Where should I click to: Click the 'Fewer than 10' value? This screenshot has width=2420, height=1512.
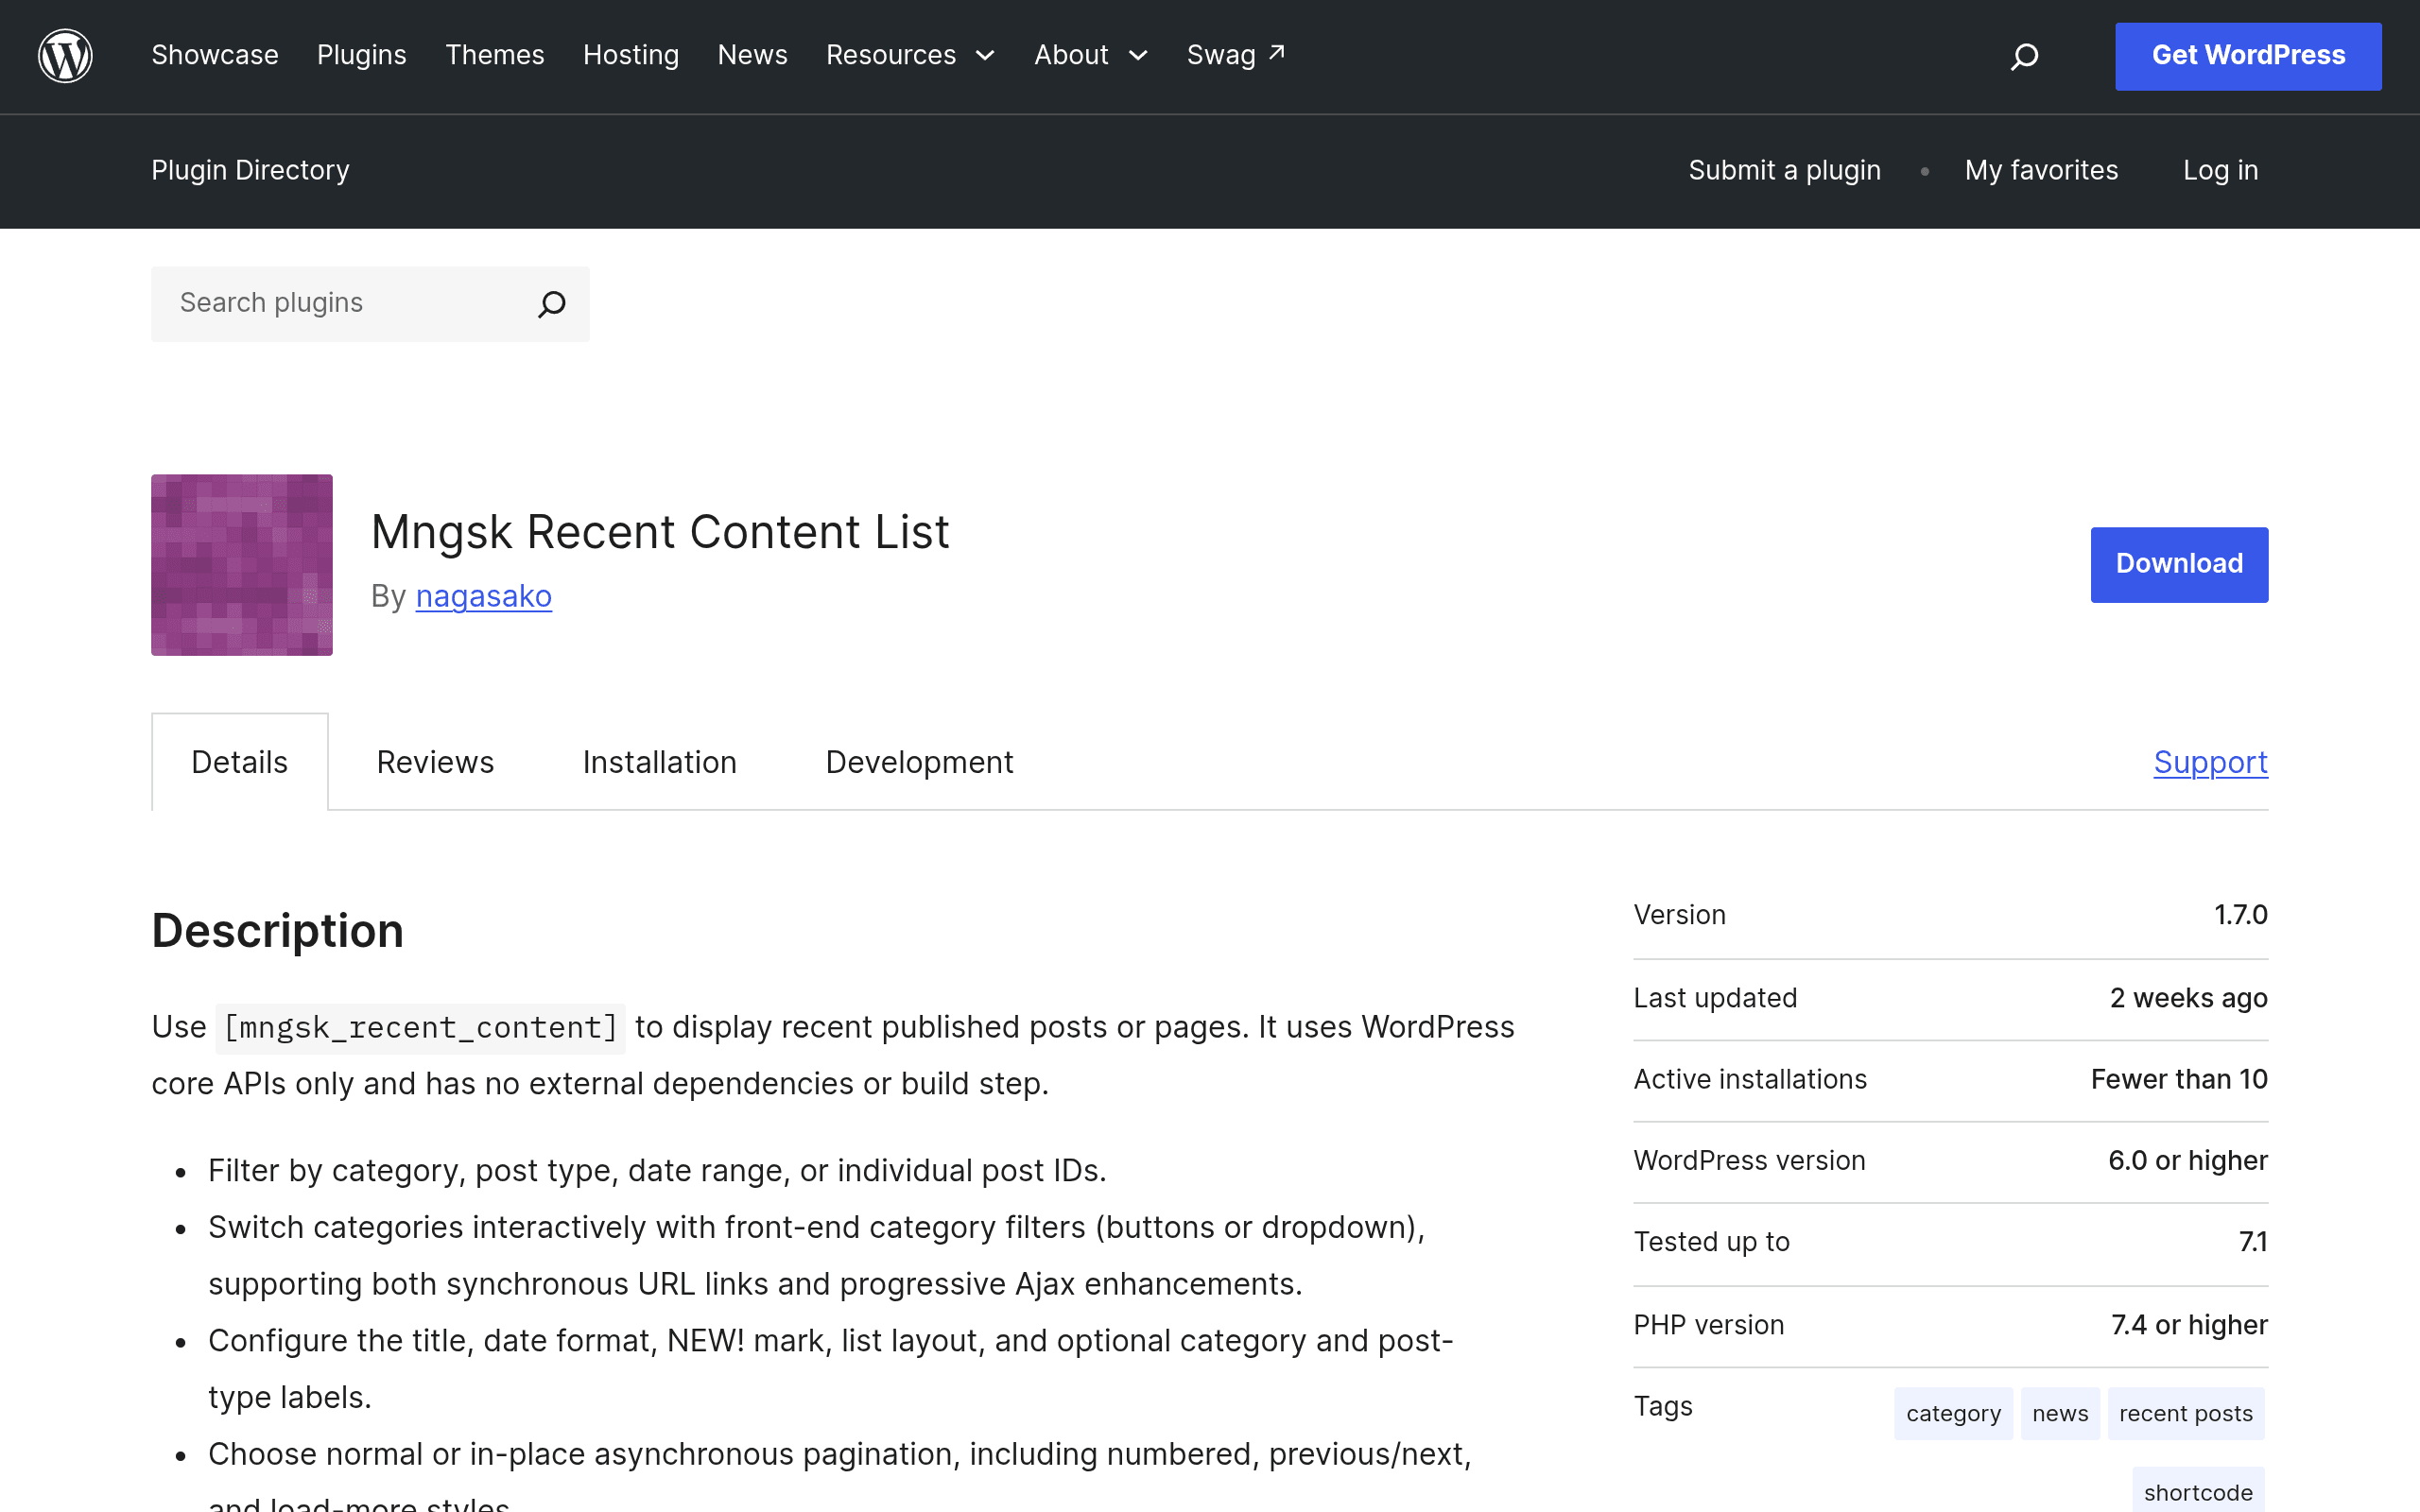pos(2179,1079)
